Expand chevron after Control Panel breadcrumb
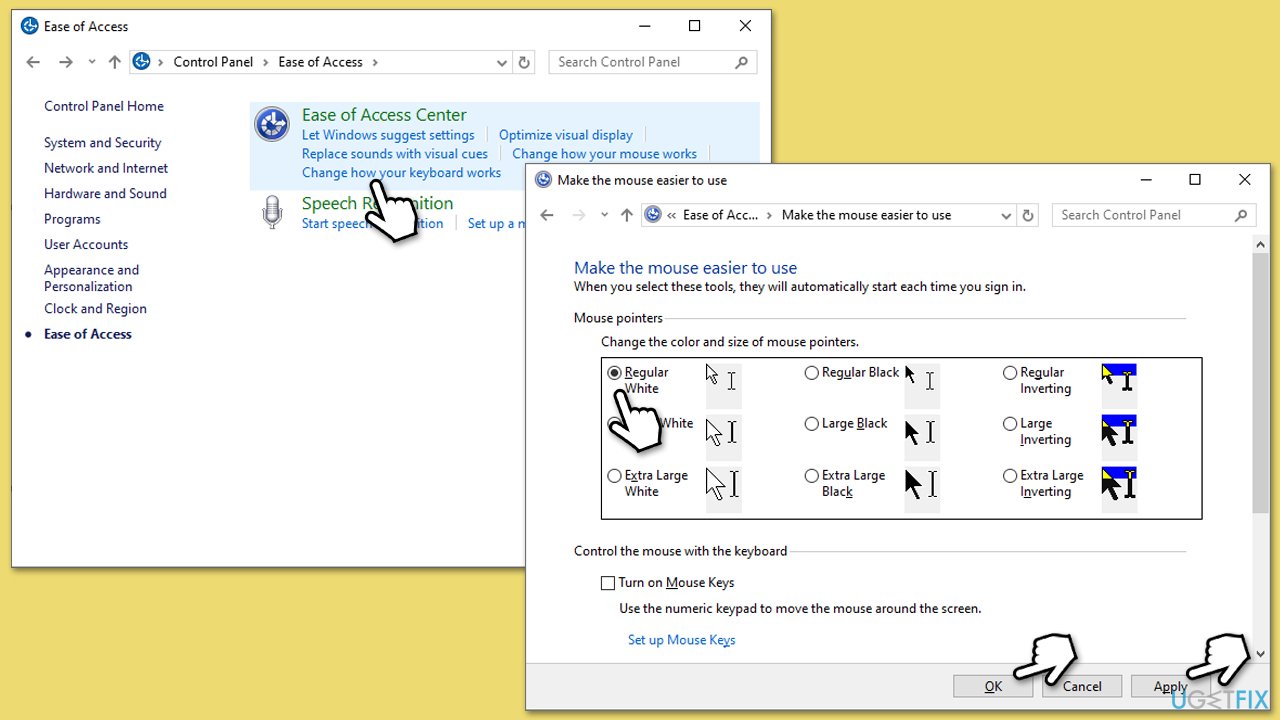The image size is (1280, 720). tap(266, 62)
